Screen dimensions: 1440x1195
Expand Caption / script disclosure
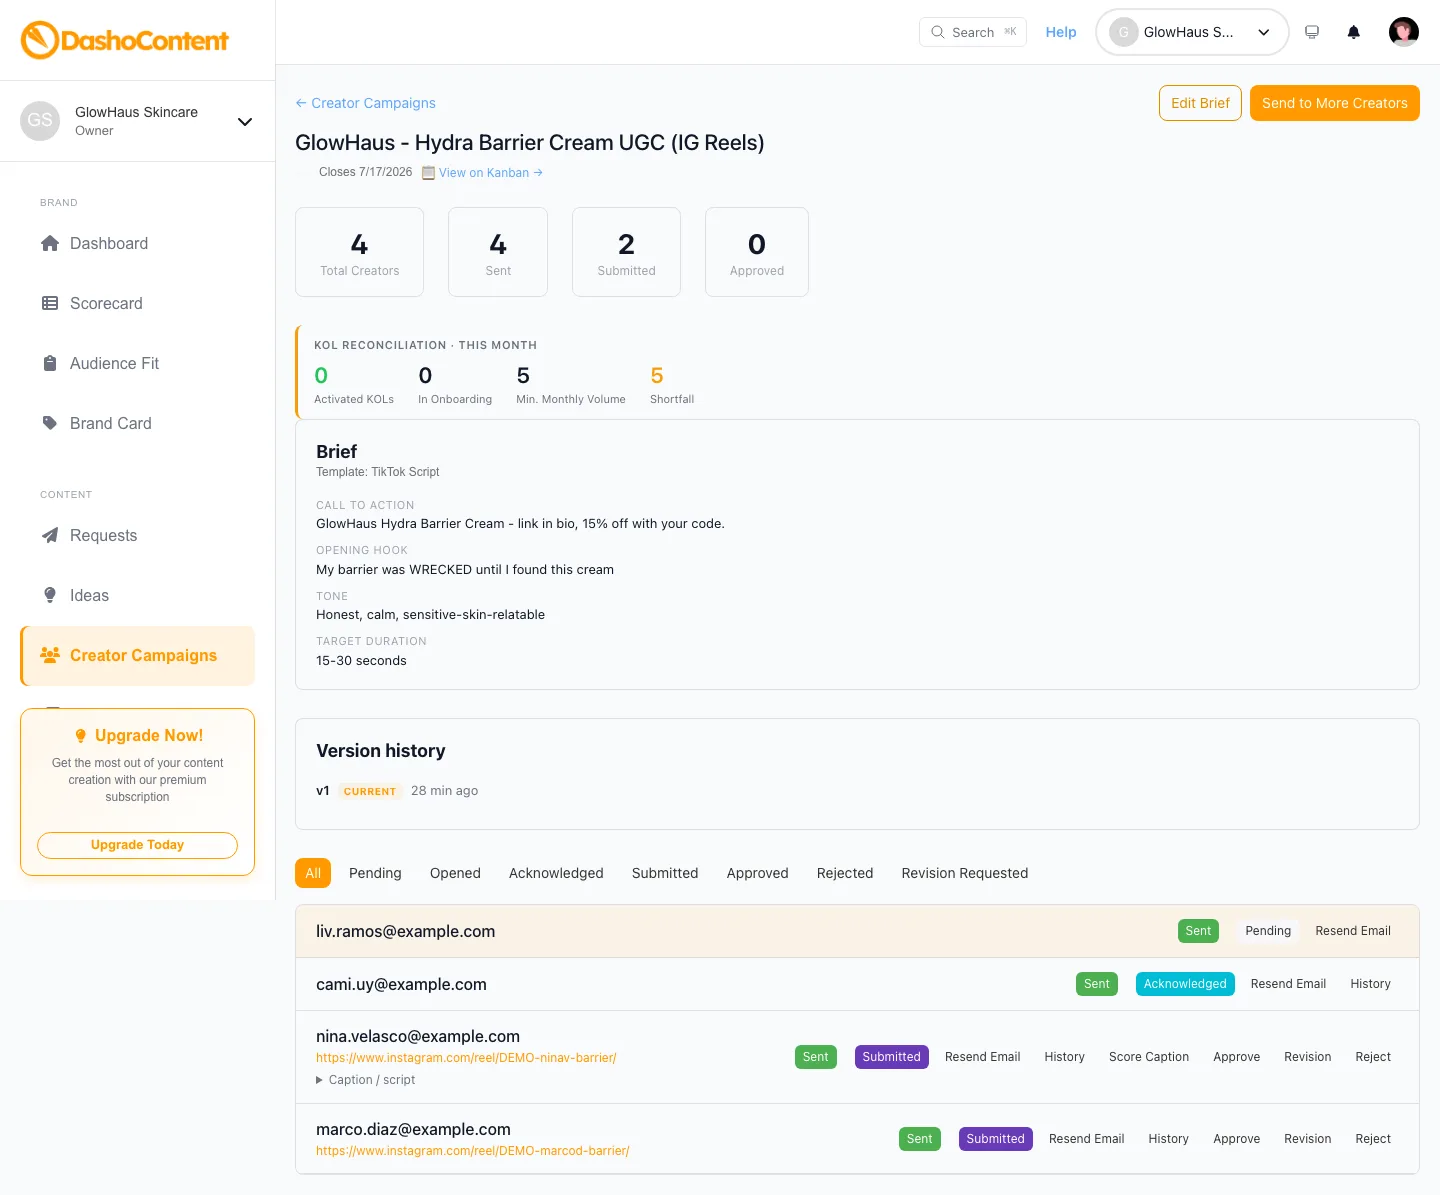pos(365,1080)
